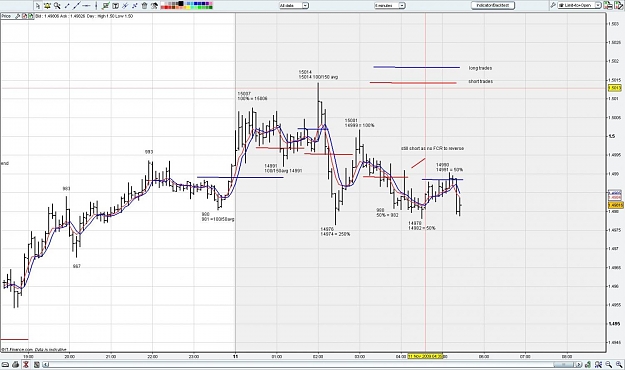Click the buy order icon at top right
Screen dimensions: 625x370
tap(607, 5)
